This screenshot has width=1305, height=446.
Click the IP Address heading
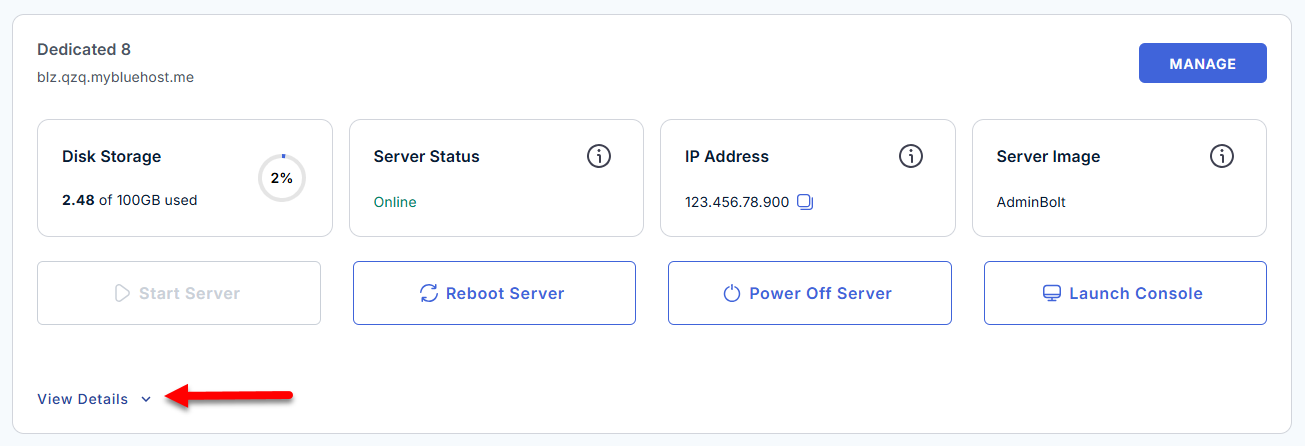pyautogui.click(x=727, y=156)
